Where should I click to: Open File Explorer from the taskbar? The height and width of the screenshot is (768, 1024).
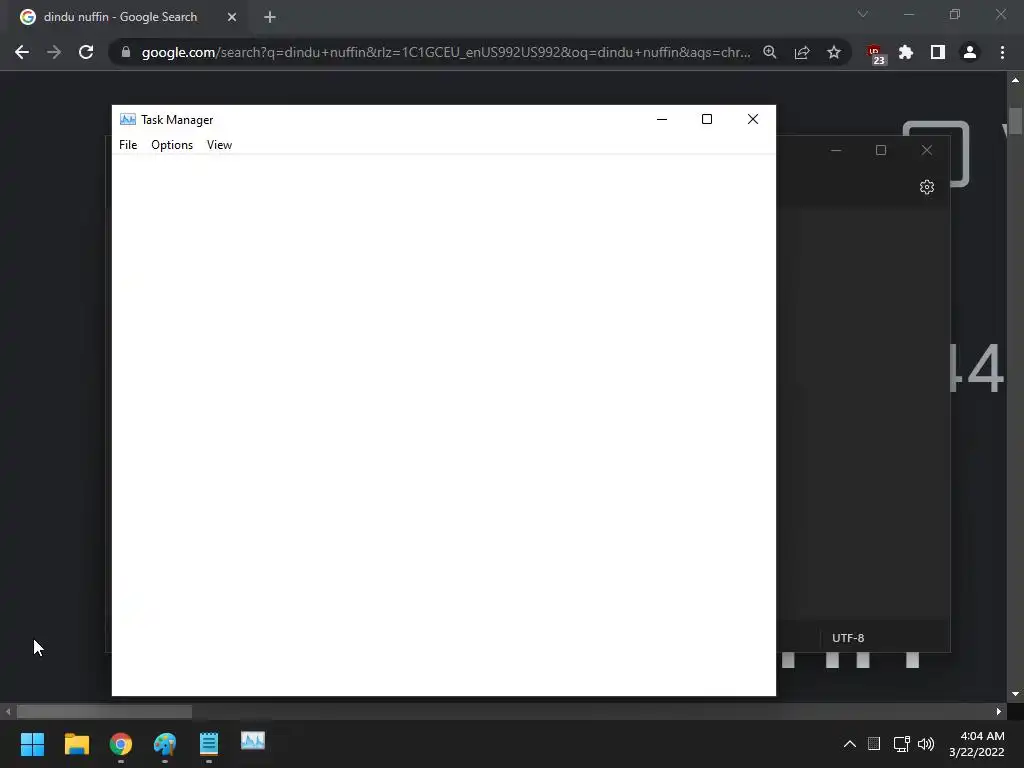point(76,744)
